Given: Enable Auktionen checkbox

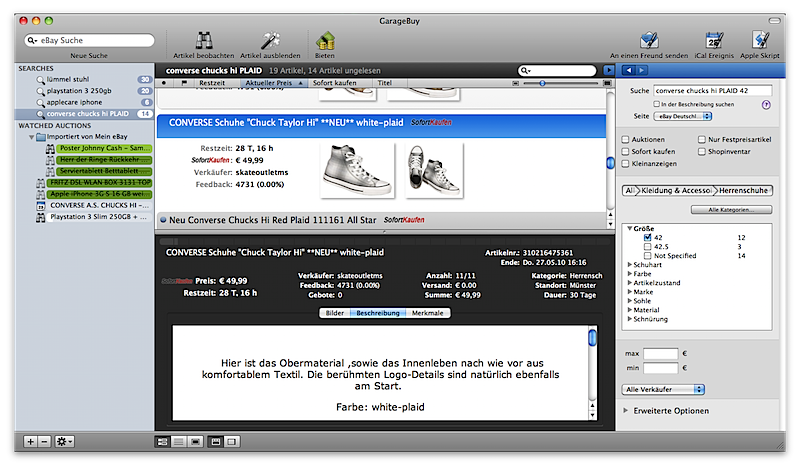Looking at the screenshot, I should [x=626, y=139].
